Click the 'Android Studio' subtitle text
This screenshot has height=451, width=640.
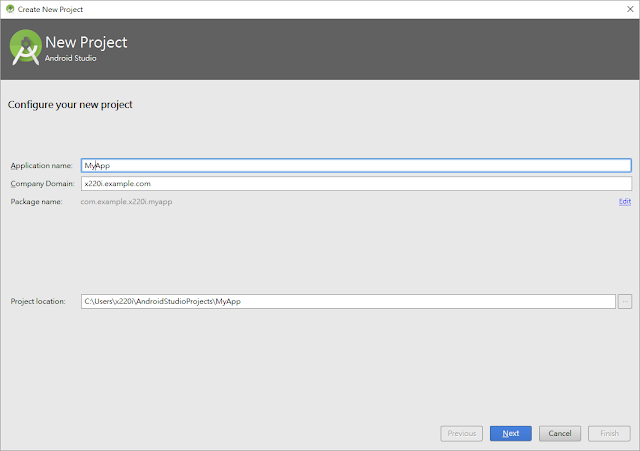(x=71, y=58)
